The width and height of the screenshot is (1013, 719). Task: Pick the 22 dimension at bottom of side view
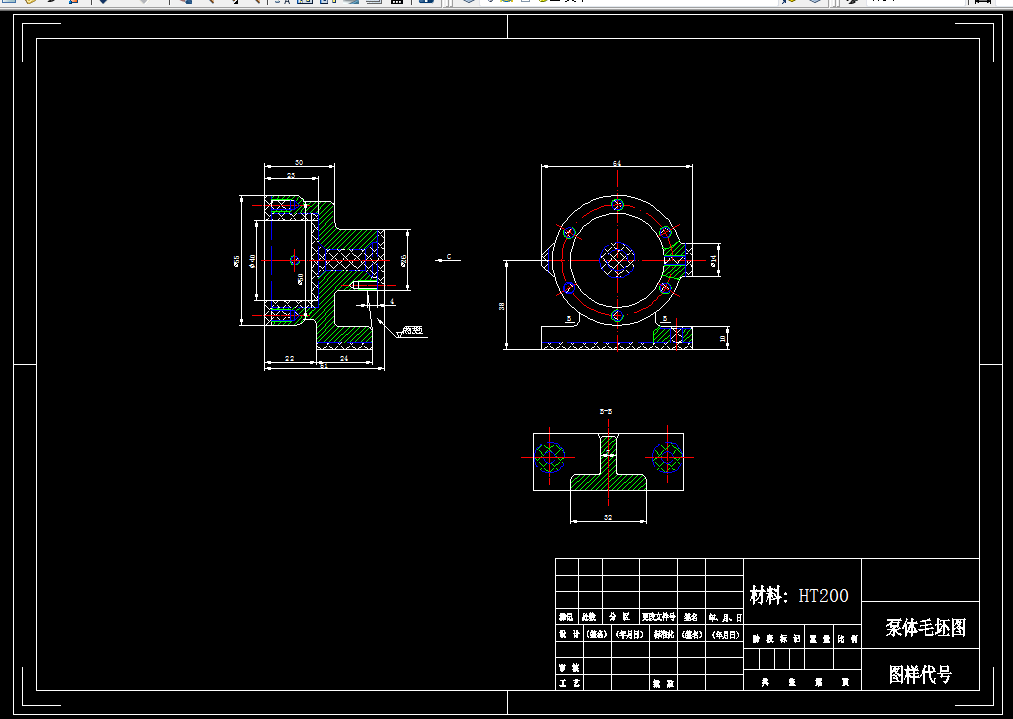(x=289, y=359)
